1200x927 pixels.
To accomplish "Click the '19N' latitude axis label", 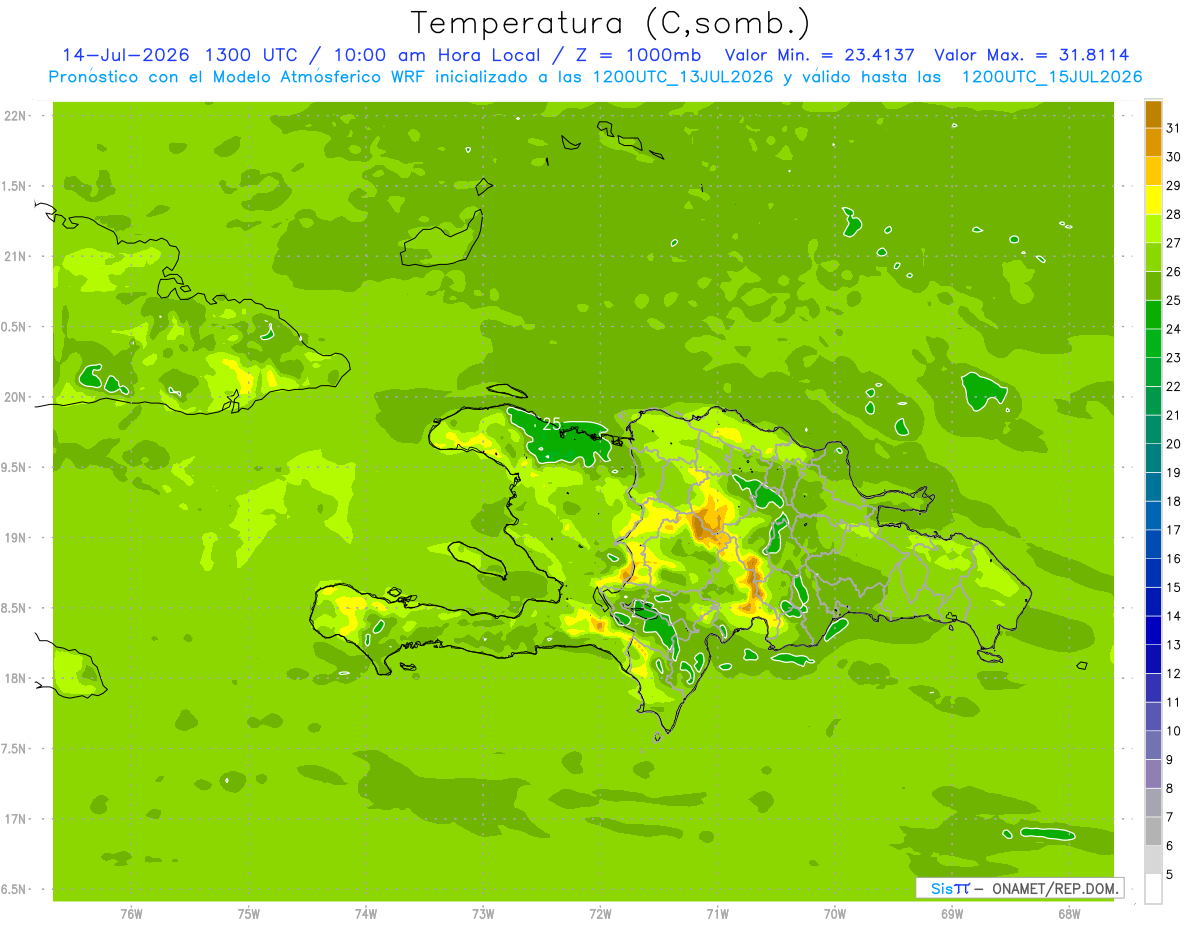I will (16, 538).
